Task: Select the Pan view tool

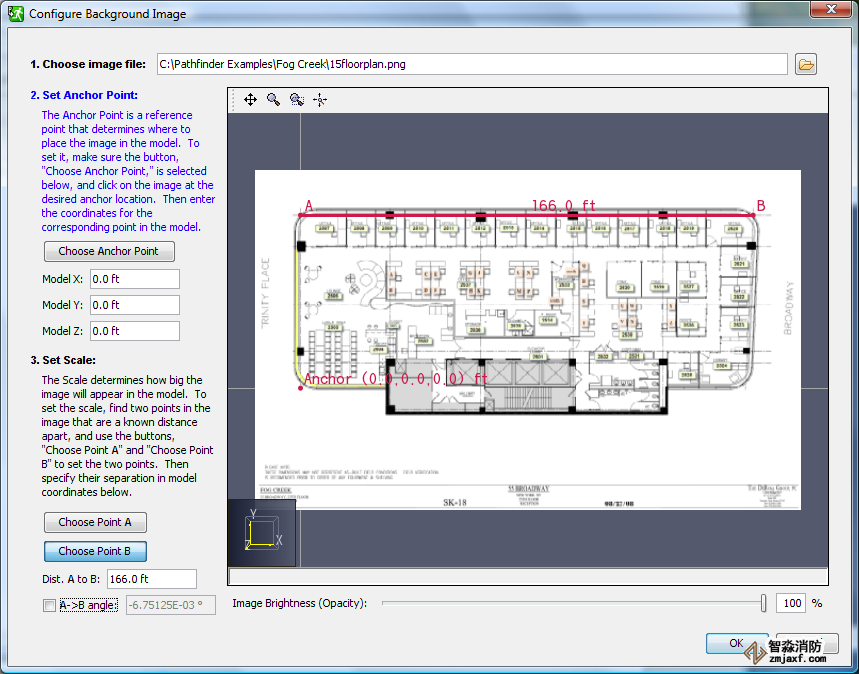Action: [250, 100]
